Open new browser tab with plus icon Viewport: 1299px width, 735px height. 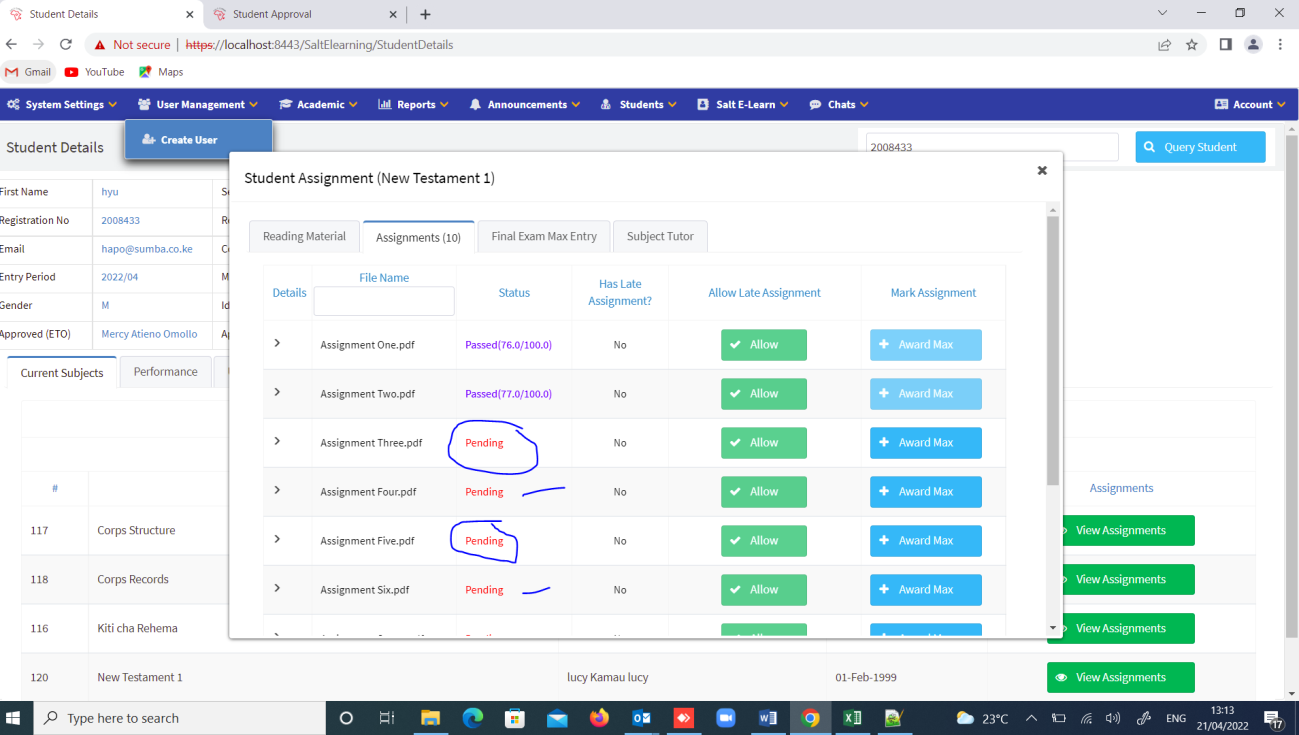tap(425, 14)
